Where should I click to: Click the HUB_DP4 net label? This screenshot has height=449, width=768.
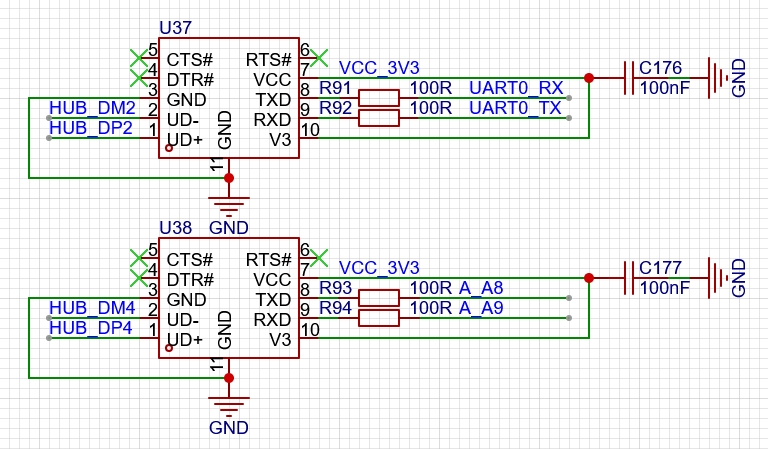click(91, 327)
